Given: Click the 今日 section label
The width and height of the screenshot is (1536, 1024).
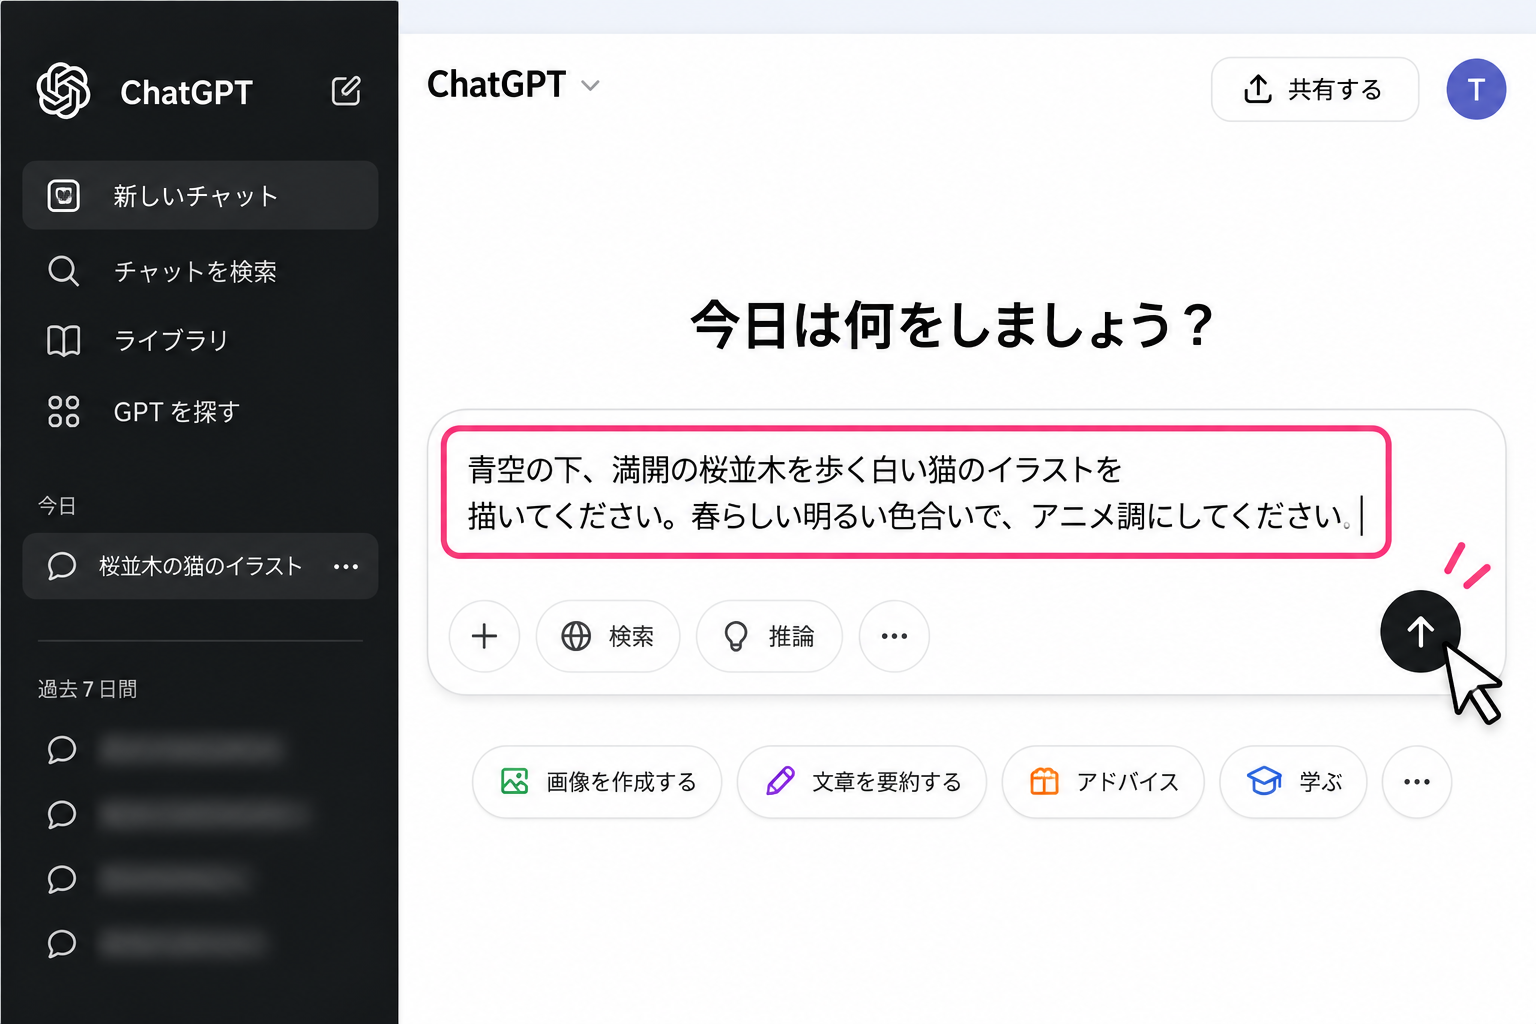Looking at the screenshot, I should coord(57,506).
